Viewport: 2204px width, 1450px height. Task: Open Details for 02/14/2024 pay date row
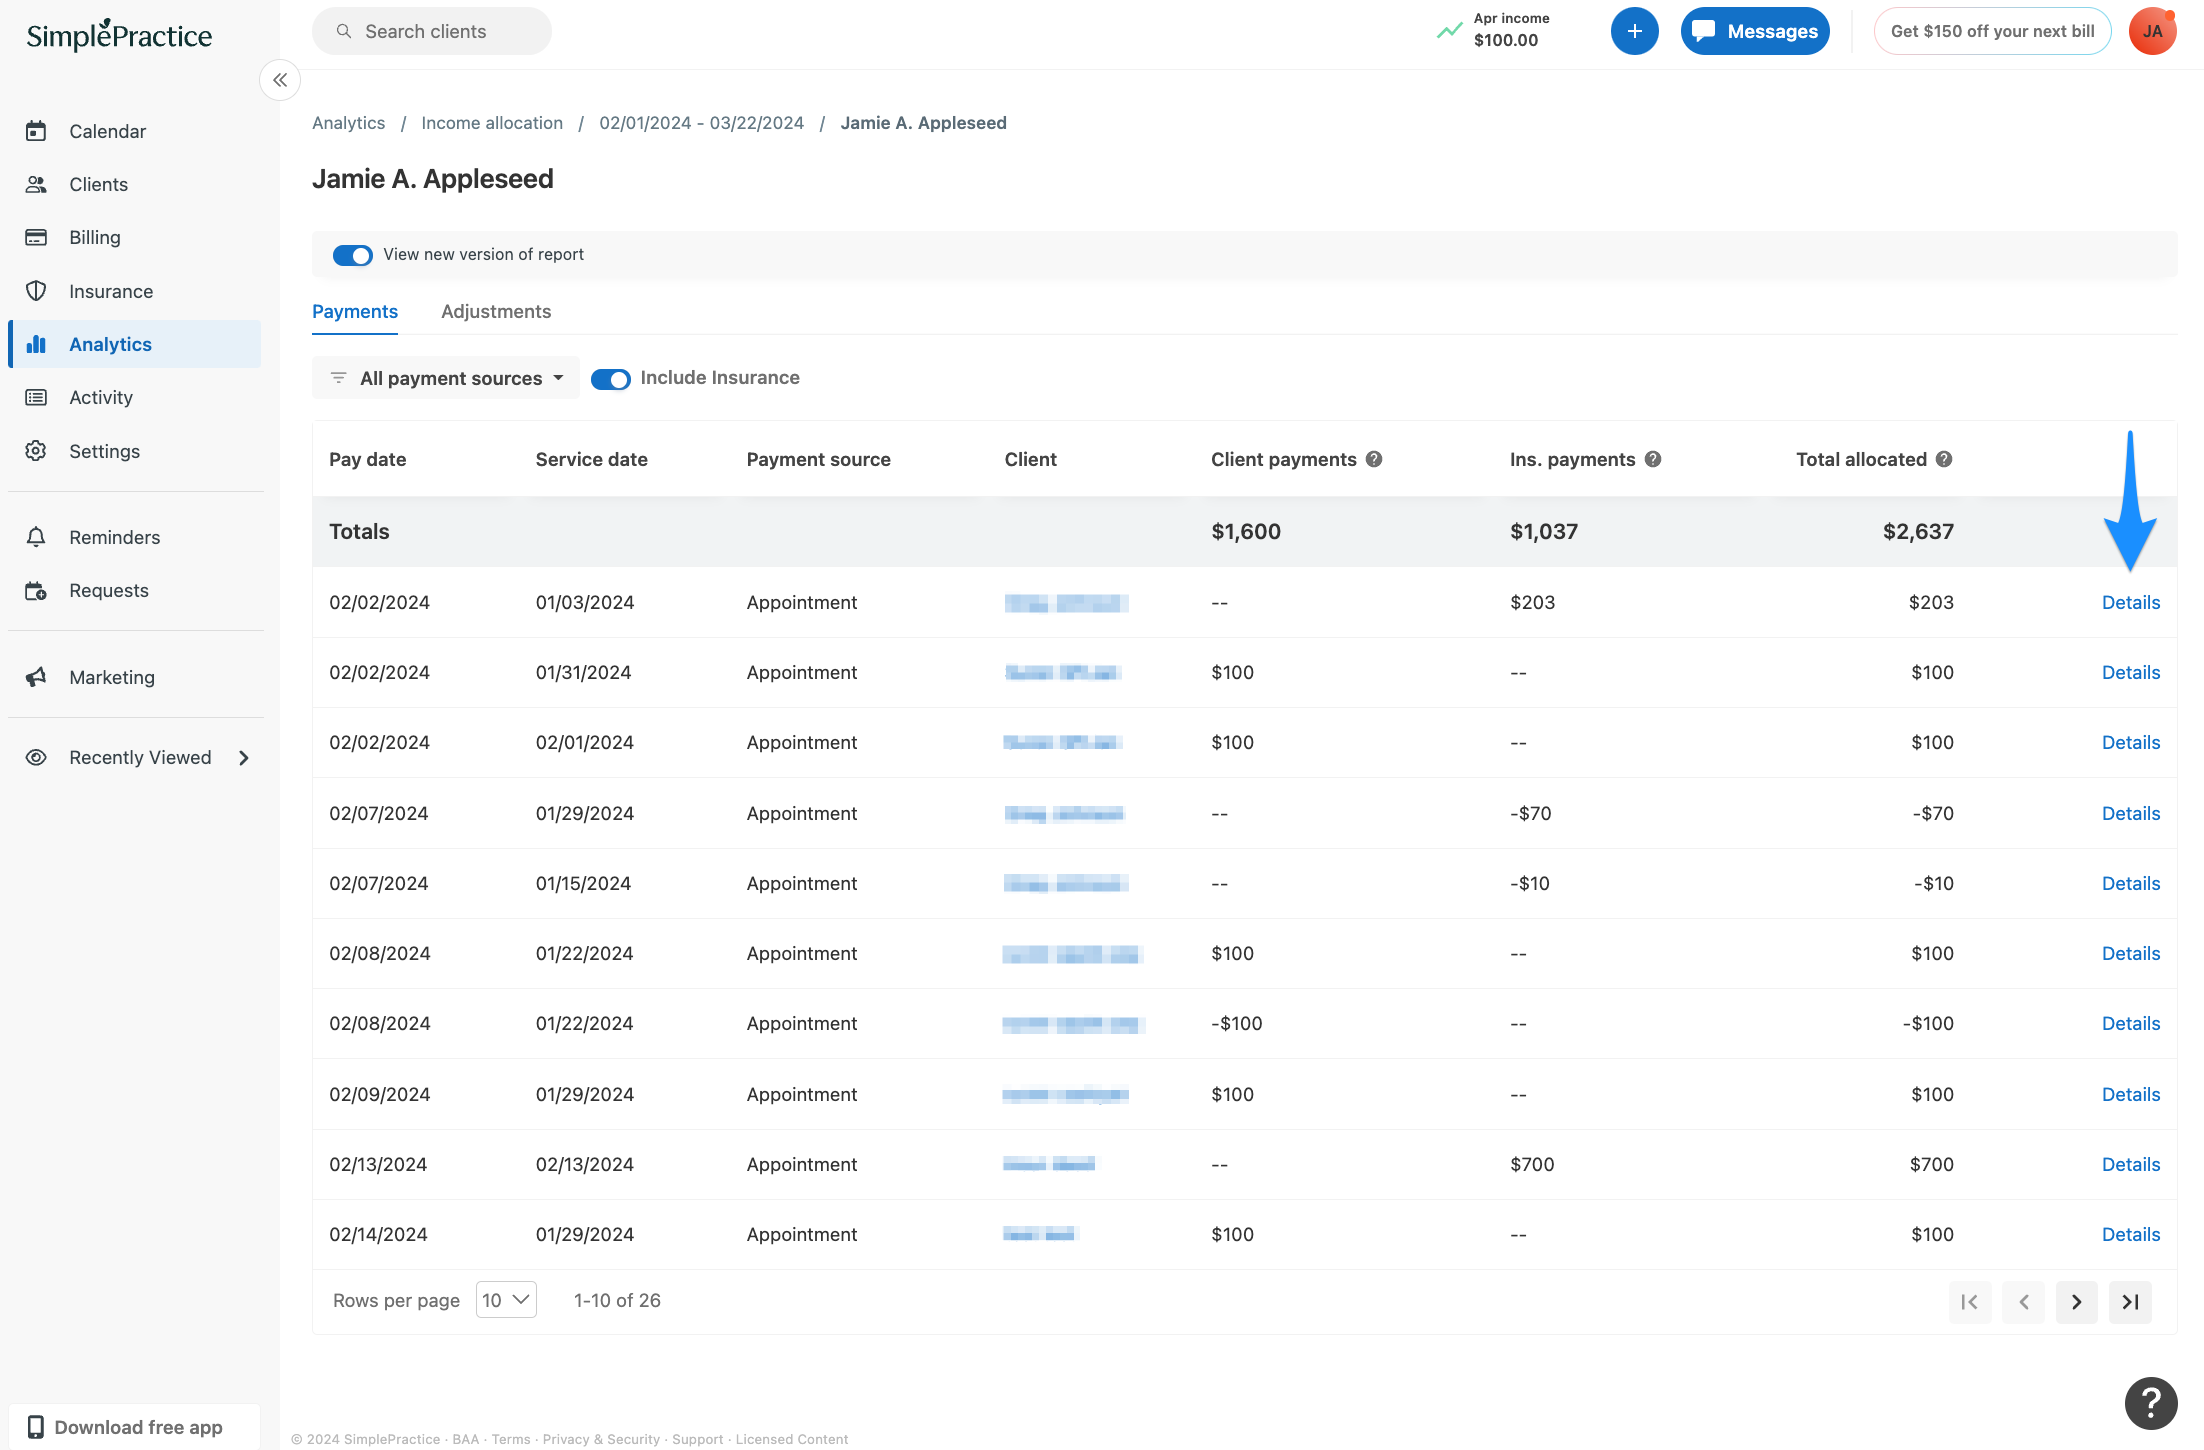(2131, 1235)
